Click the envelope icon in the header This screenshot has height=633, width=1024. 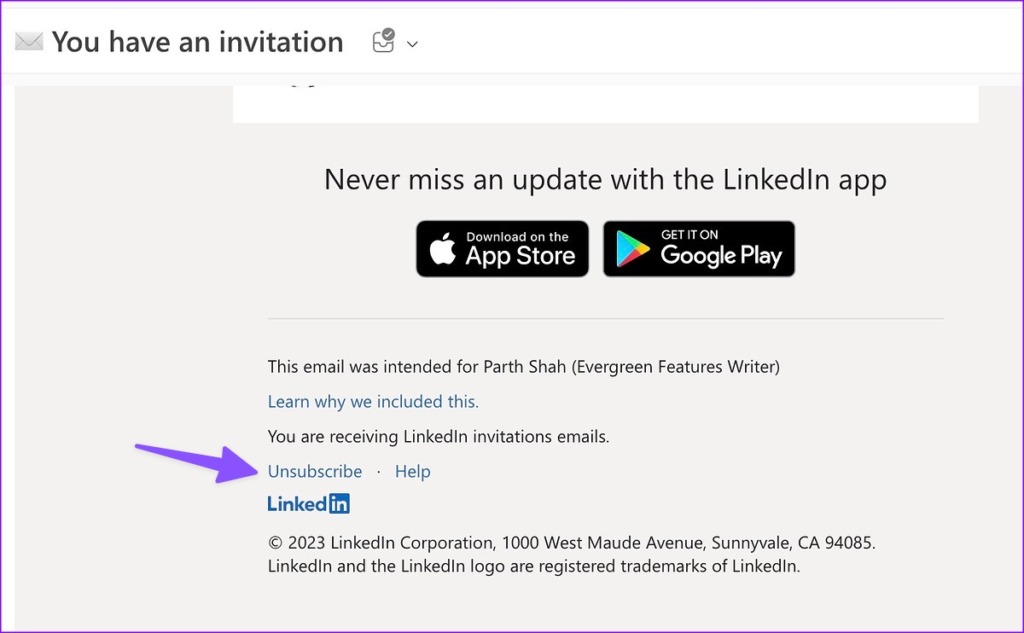click(x=27, y=42)
